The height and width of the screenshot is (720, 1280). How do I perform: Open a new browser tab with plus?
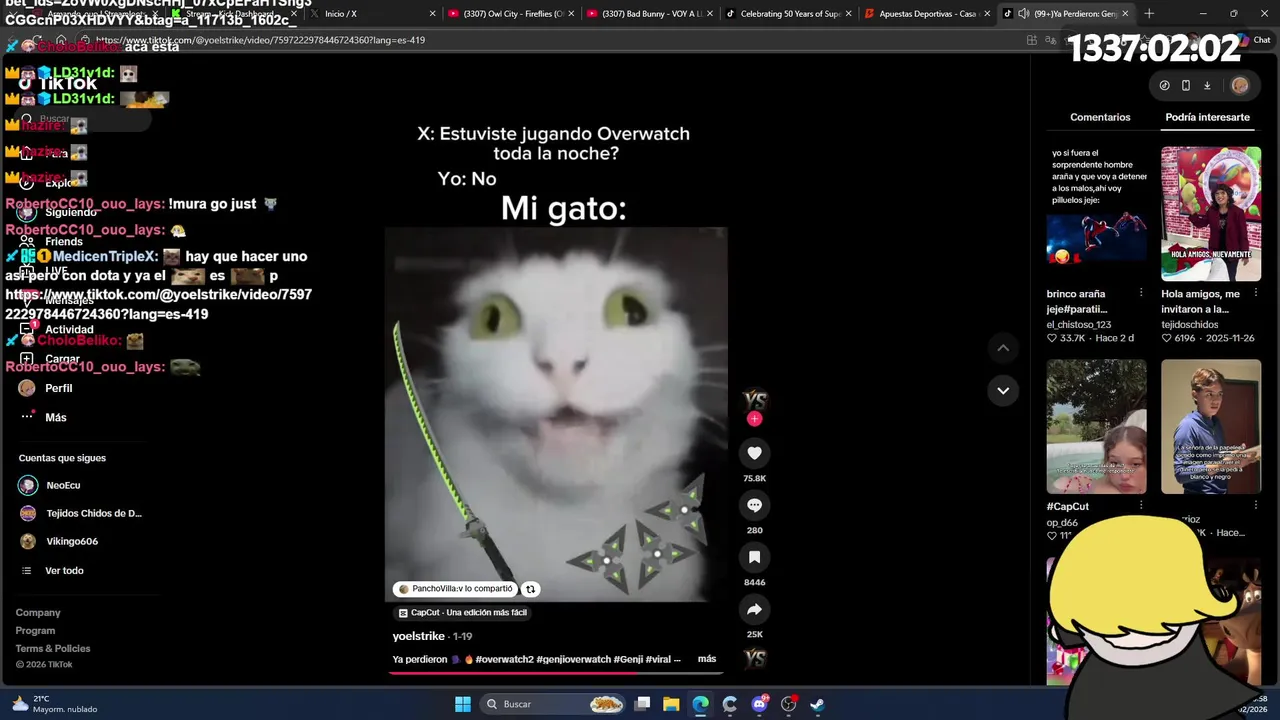(x=1149, y=14)
